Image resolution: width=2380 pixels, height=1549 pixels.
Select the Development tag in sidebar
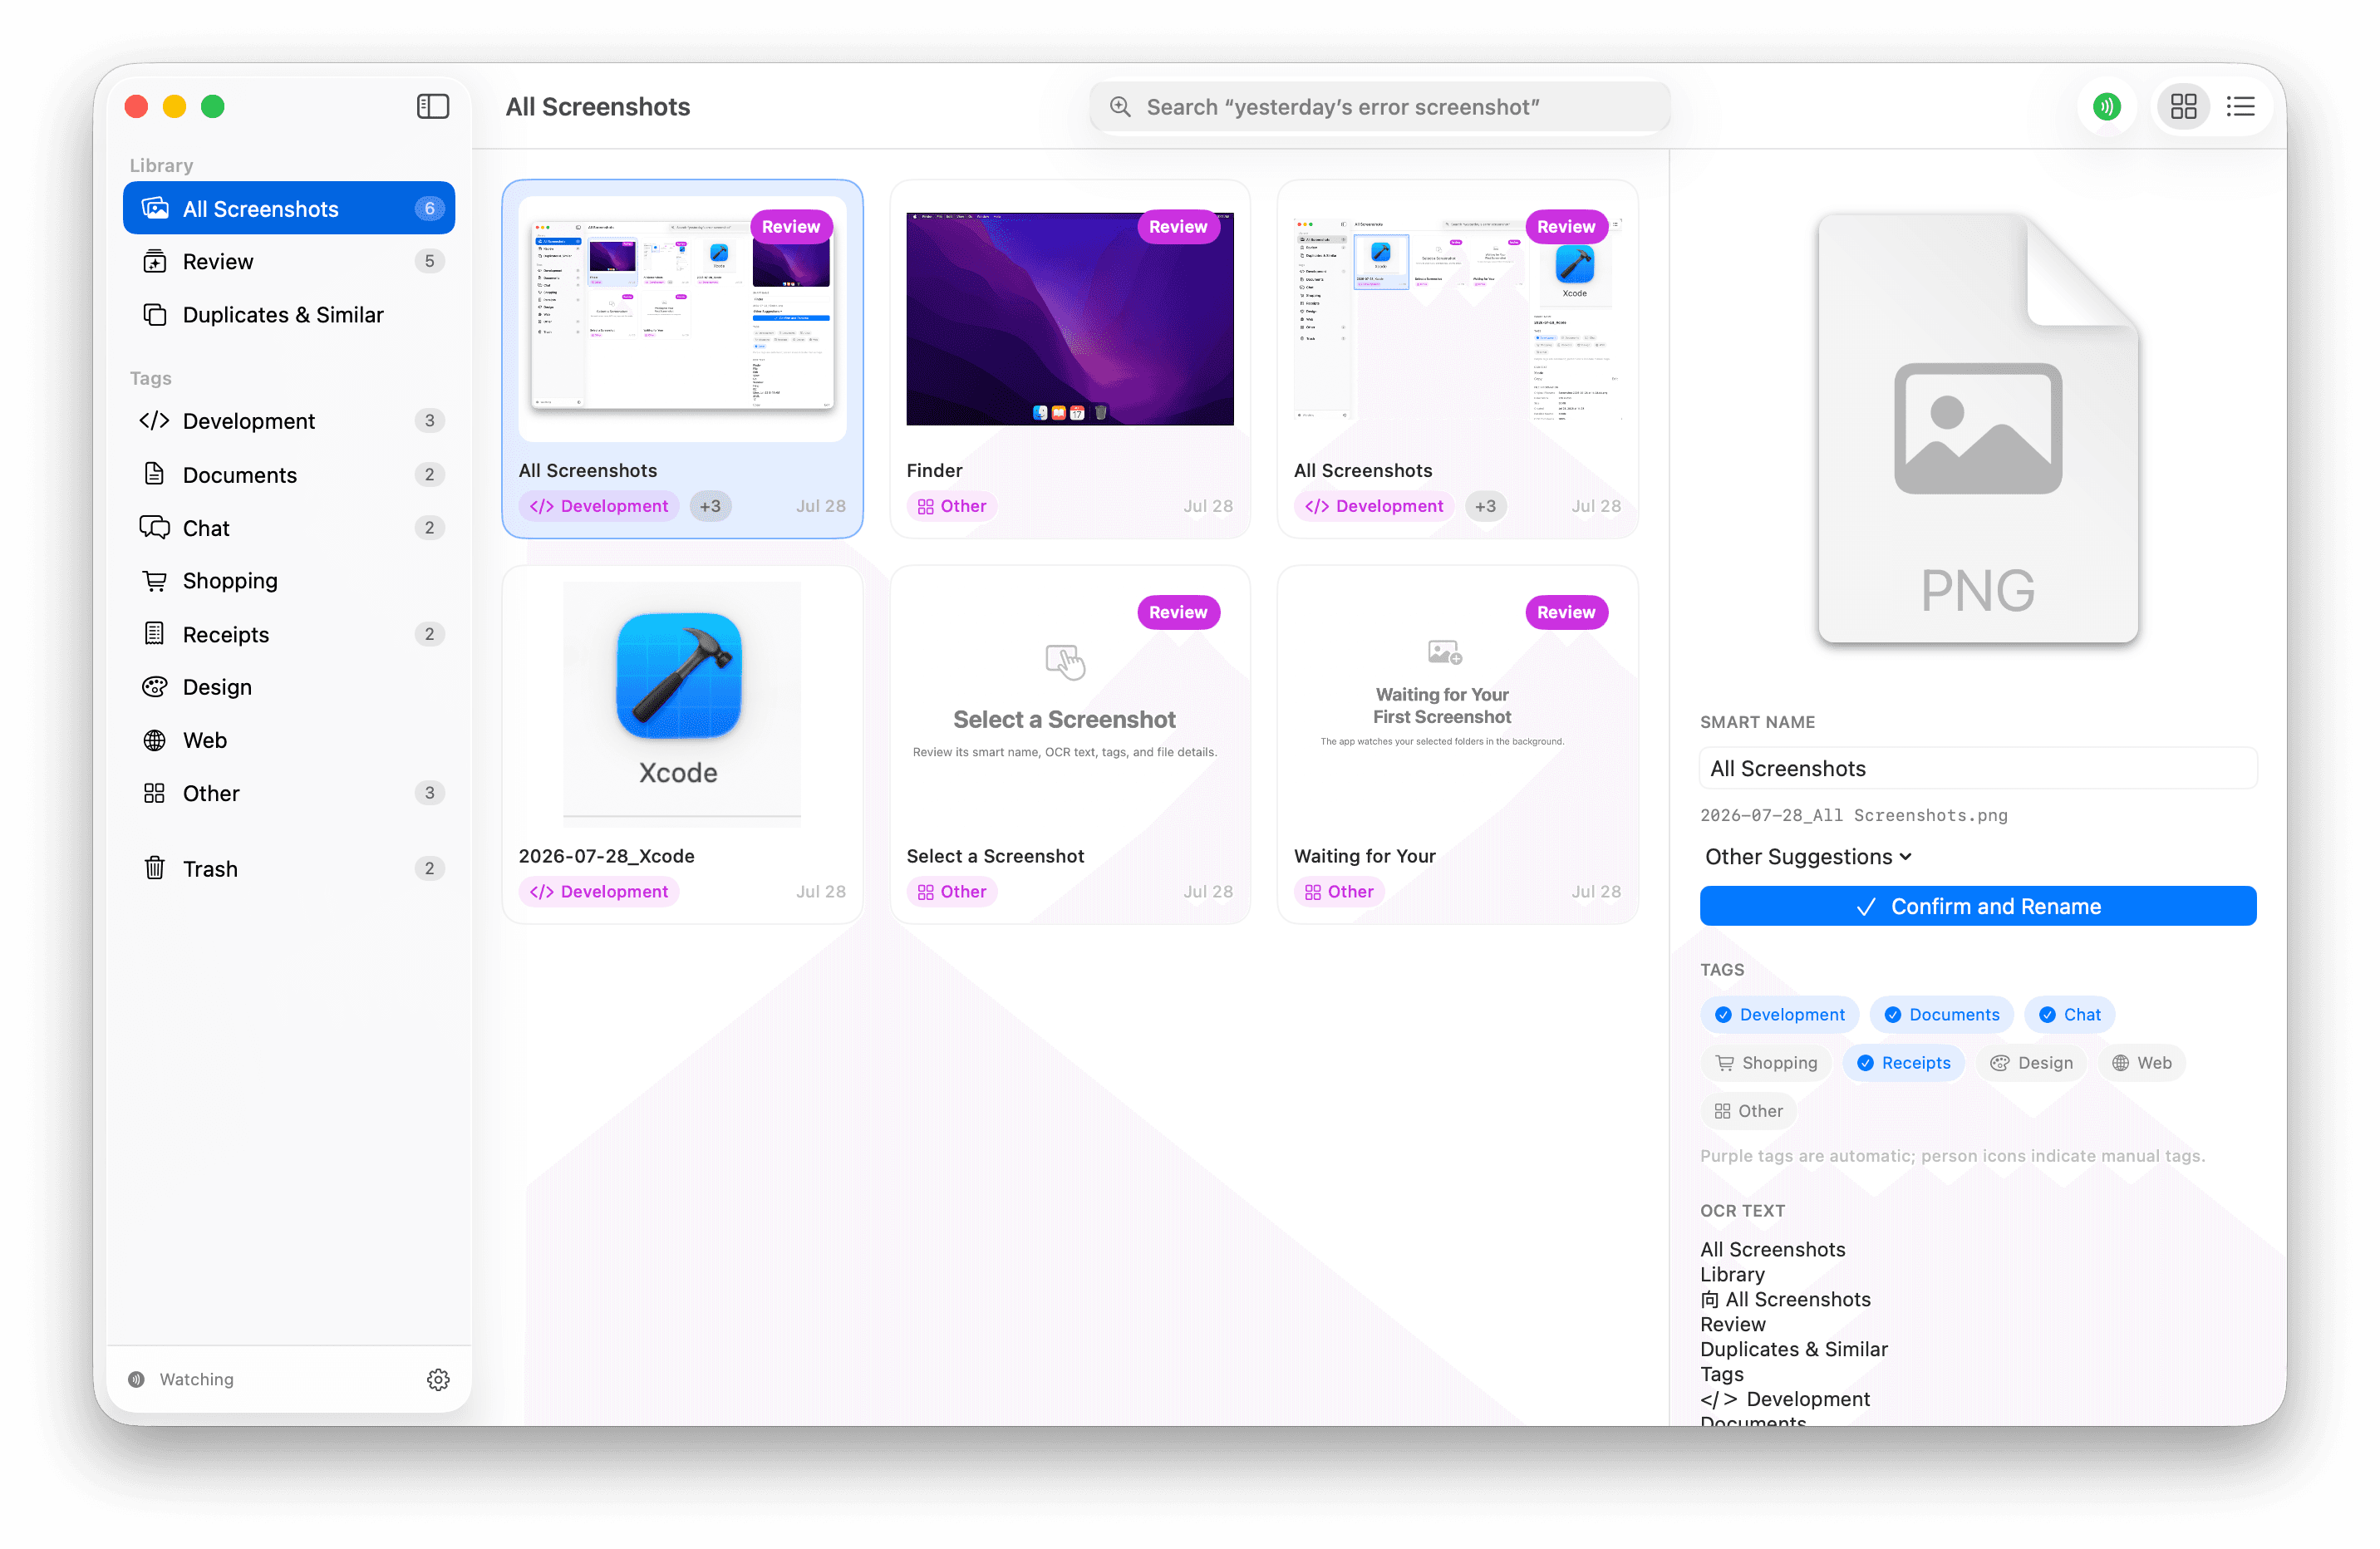289,420
